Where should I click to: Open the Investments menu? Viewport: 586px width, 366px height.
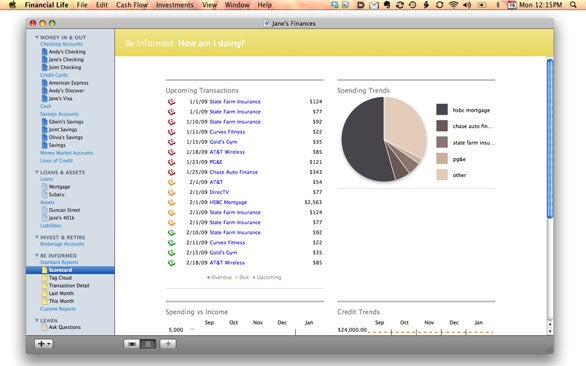[175, 5]
